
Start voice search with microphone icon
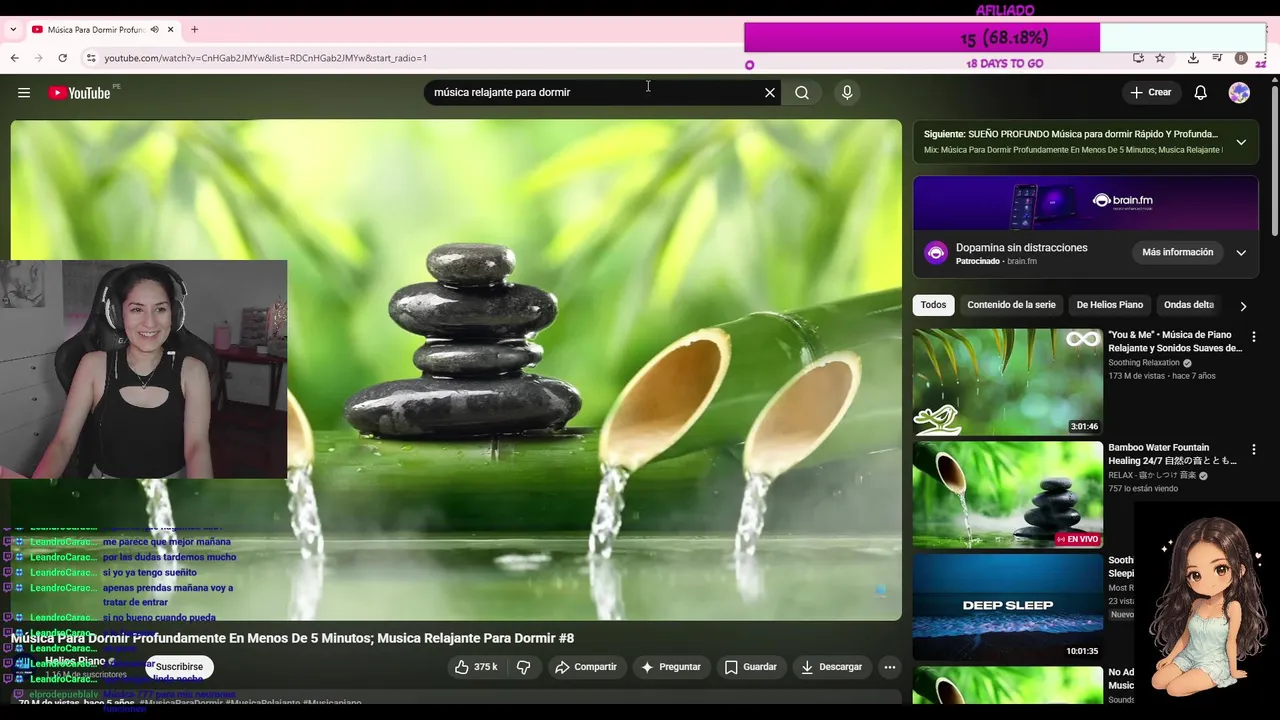point(847,93)
